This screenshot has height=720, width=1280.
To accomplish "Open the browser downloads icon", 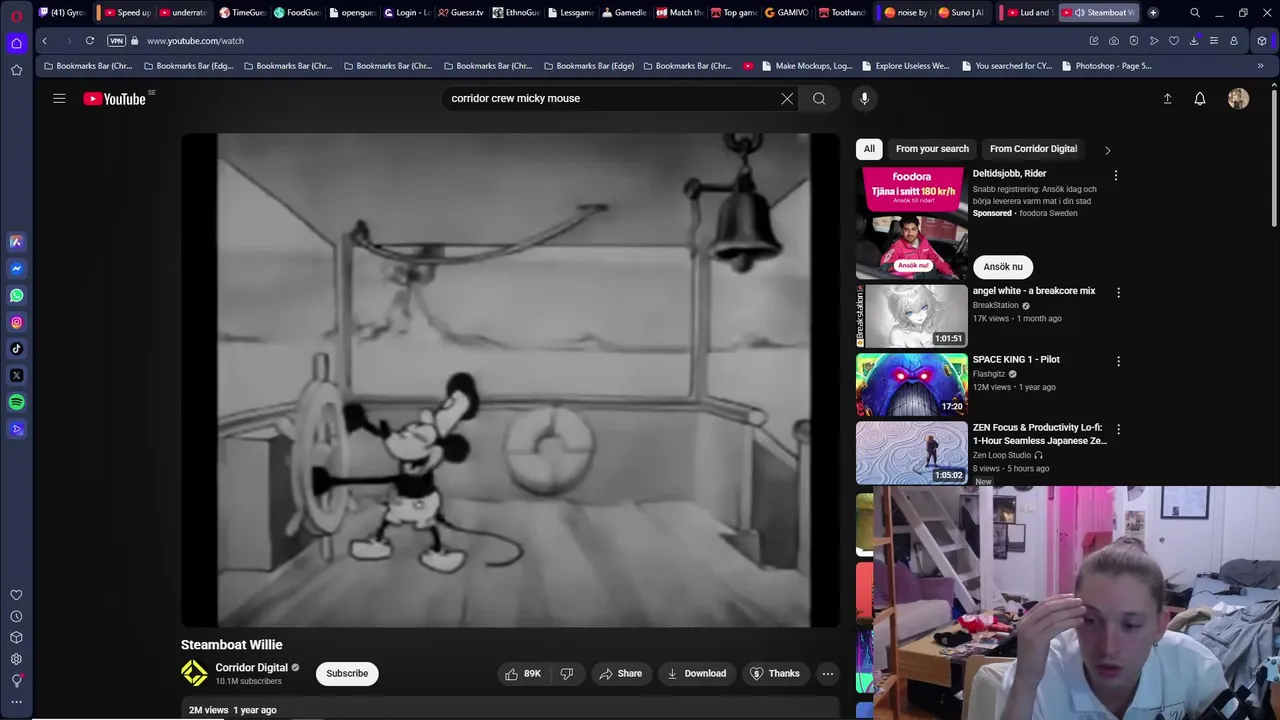I will [x=1193, y=41].
